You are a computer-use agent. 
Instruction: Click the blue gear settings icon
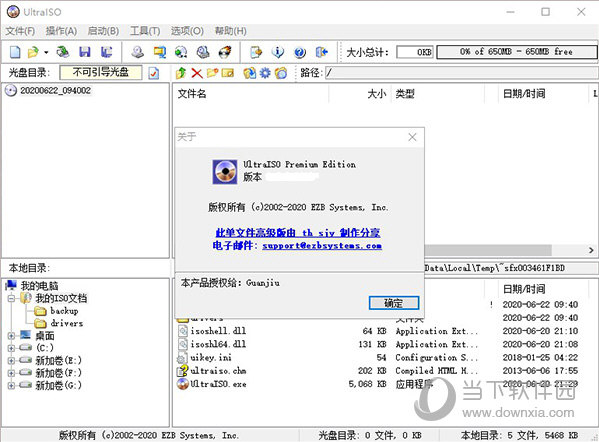point(265,73)
